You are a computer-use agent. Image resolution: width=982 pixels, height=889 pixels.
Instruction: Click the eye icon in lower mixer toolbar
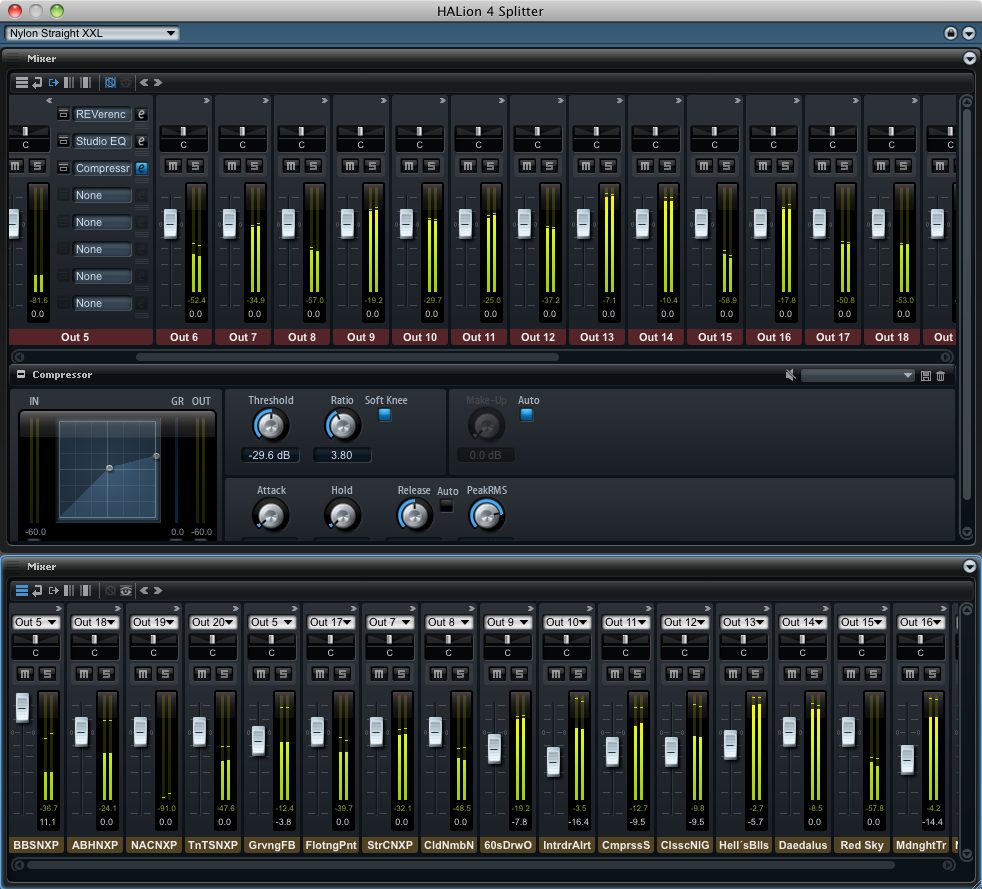tap(126, 590)
